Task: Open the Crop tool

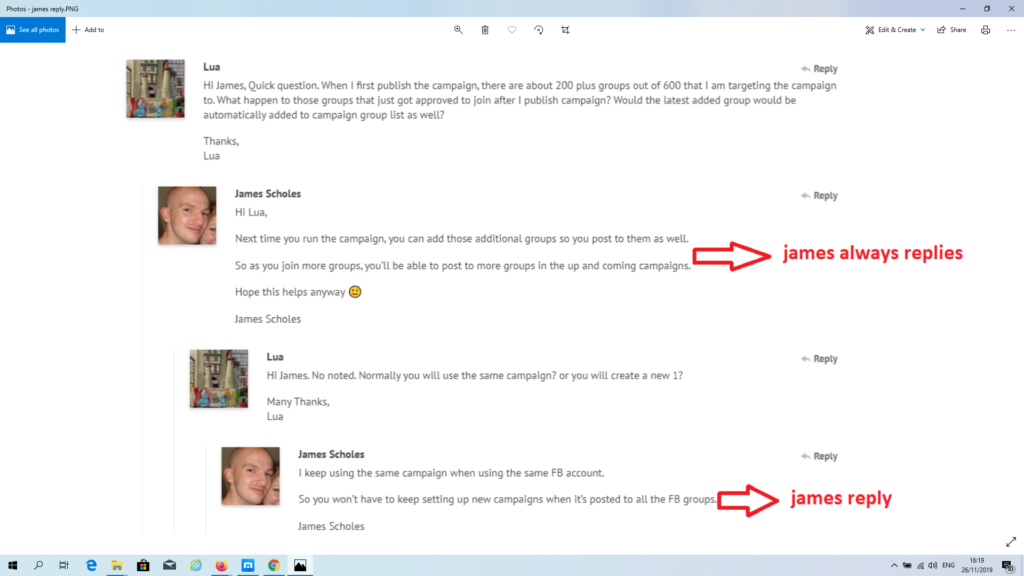Action: [x=566, y=30]
